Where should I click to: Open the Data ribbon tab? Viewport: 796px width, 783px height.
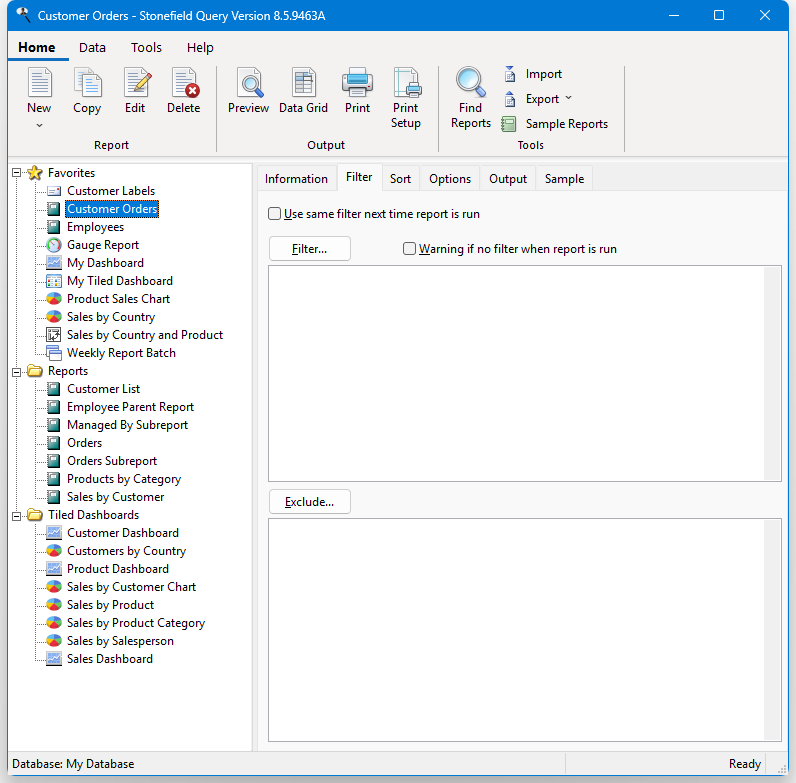click(93, 47)
